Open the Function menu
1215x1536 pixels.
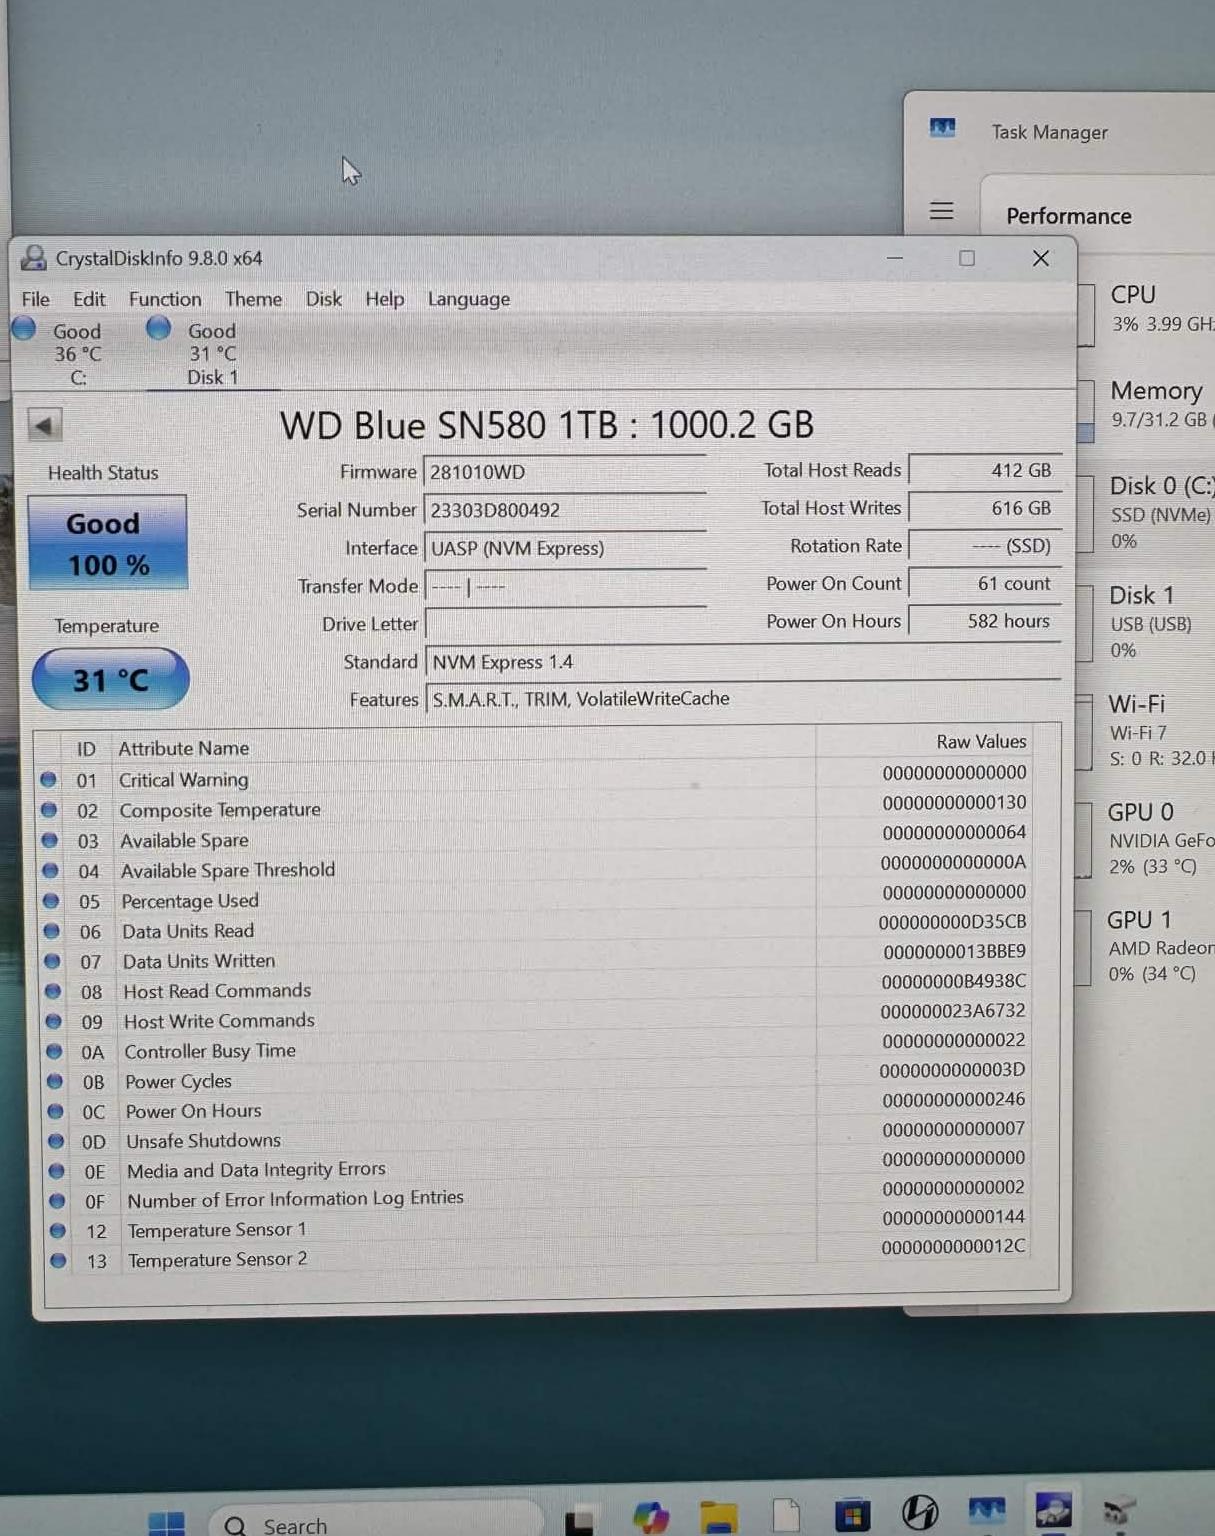click(165, 299)
